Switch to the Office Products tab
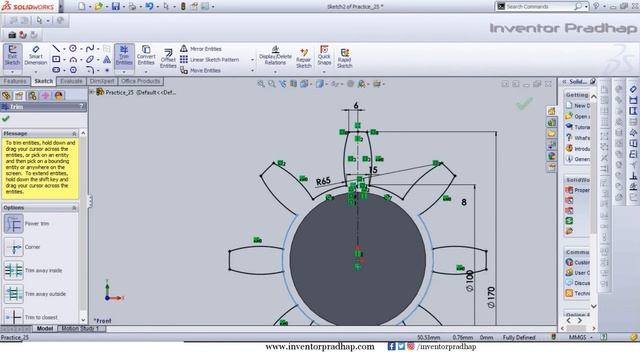Viewport: 640px width, 360px height. [140, 81]
